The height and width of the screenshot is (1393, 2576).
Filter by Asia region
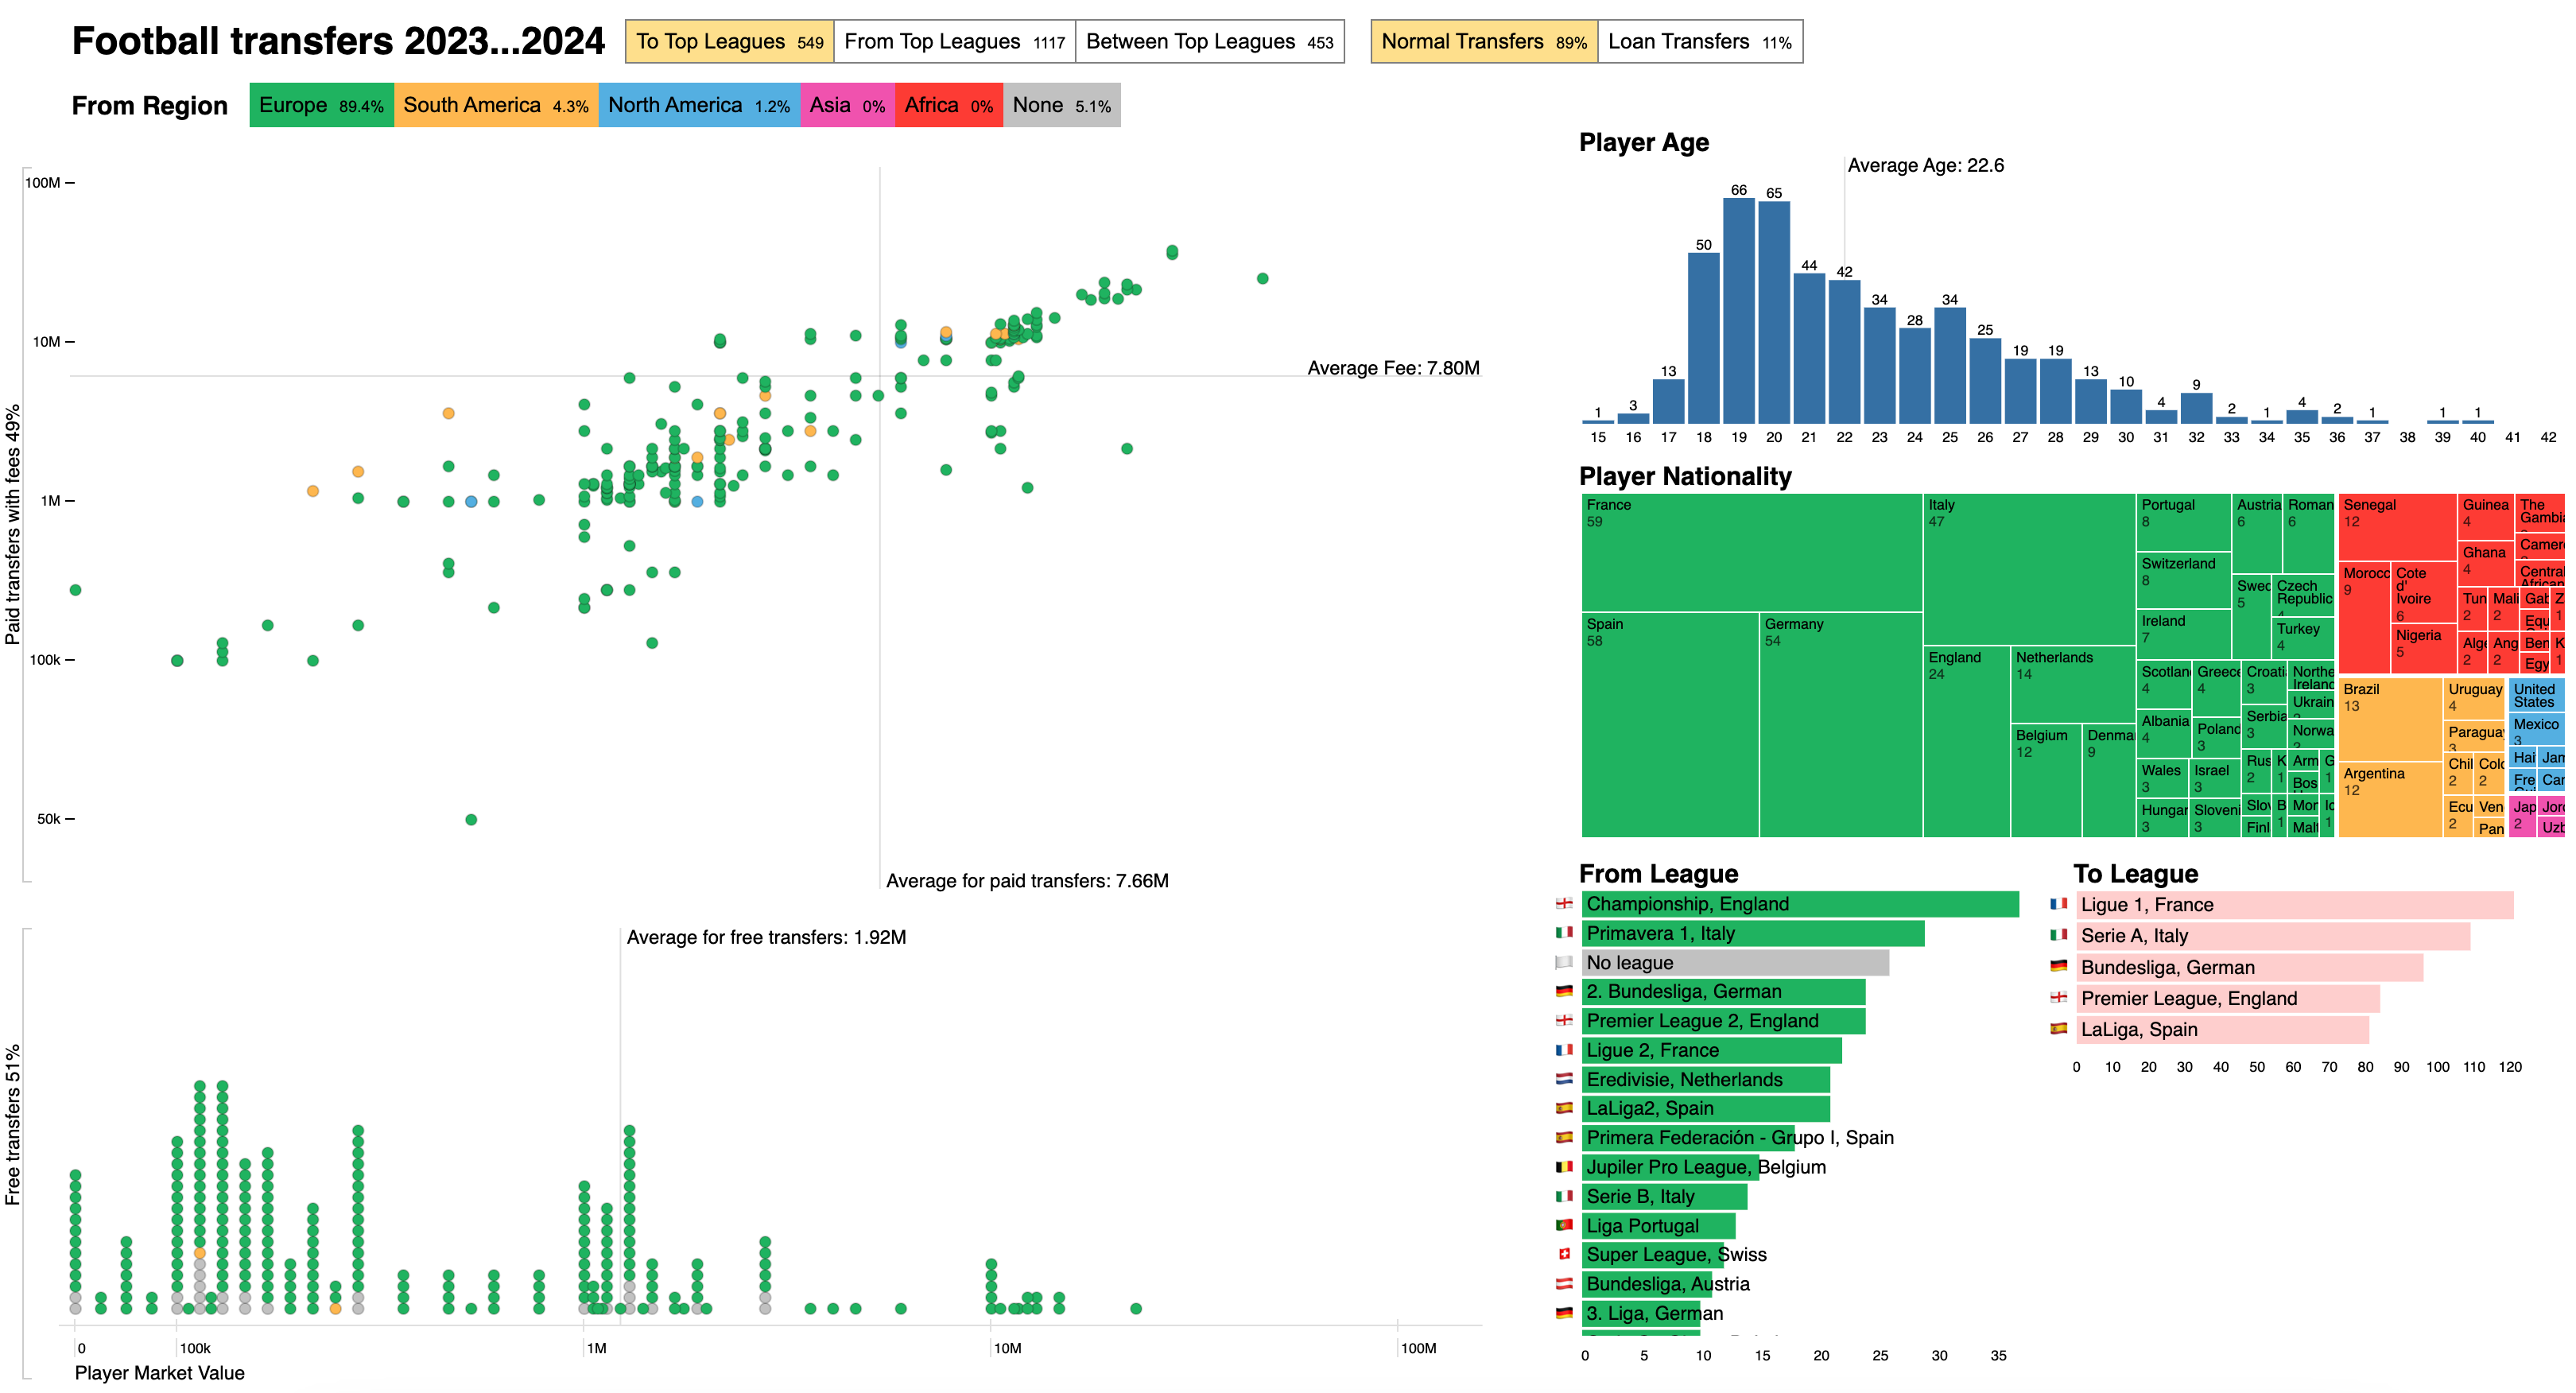[847, 105]
